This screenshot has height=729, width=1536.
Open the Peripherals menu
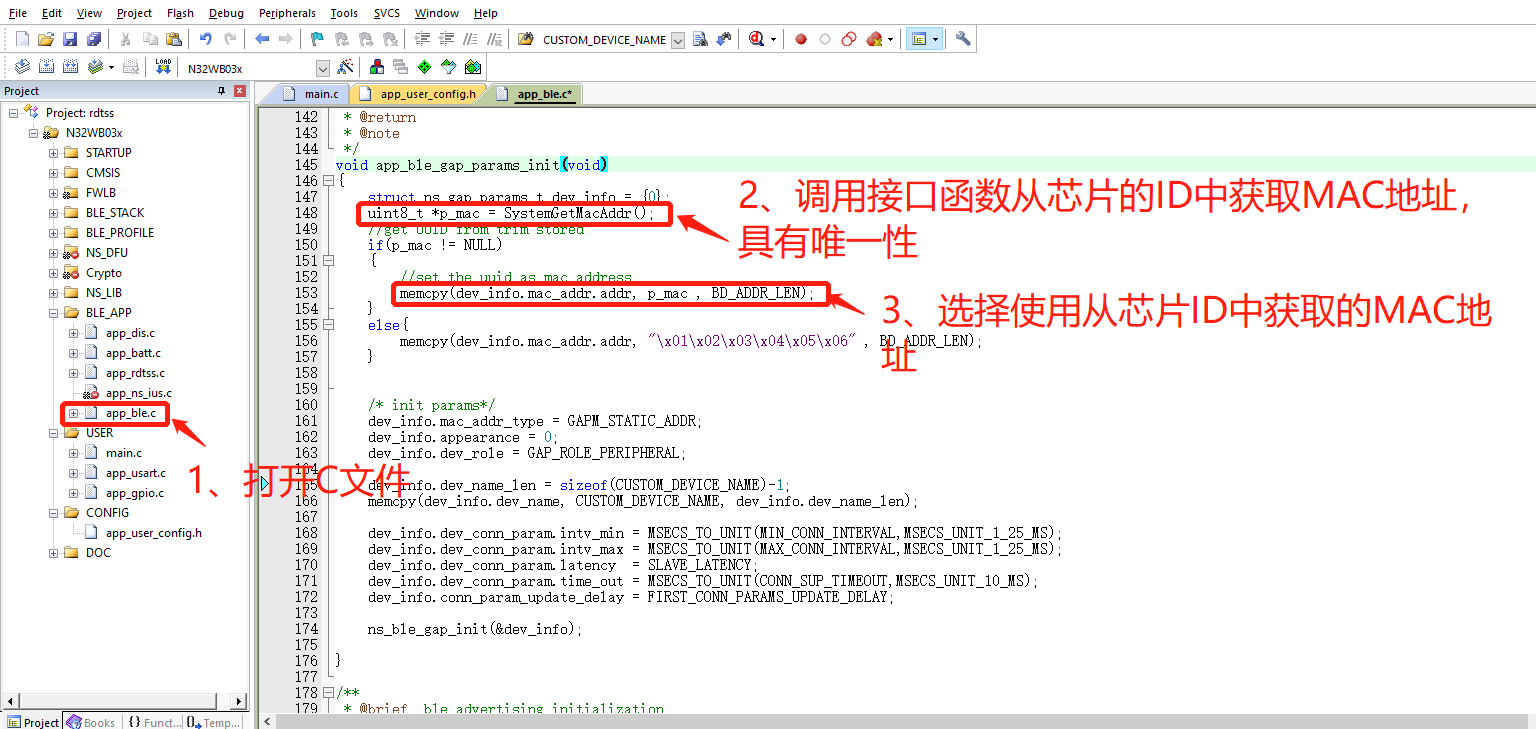286,13
